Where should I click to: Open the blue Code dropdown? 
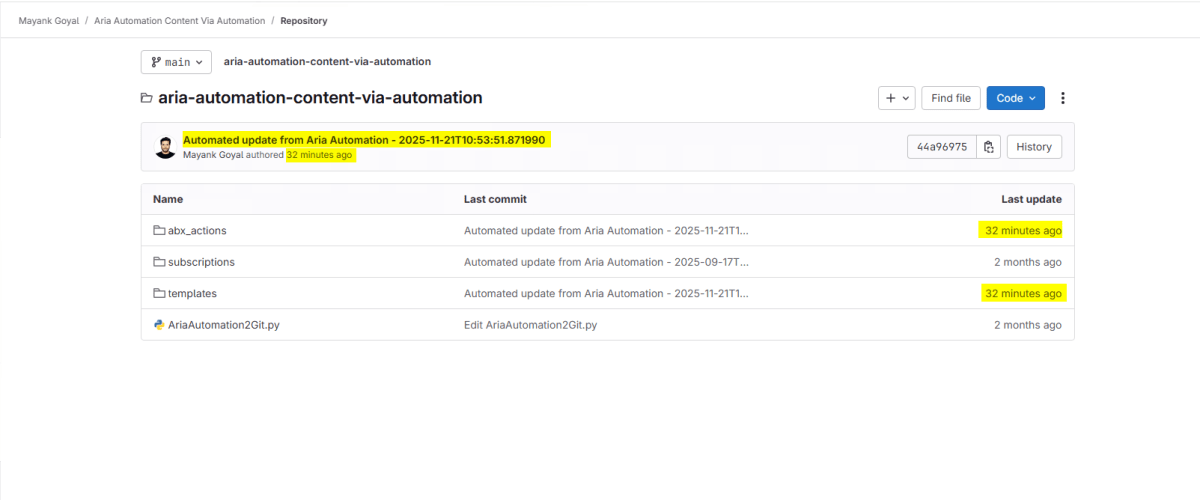coord(1016,98)
